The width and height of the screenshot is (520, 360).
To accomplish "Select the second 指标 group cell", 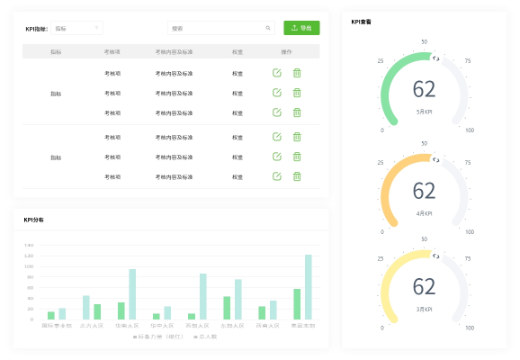I will (x=56, y=157).
